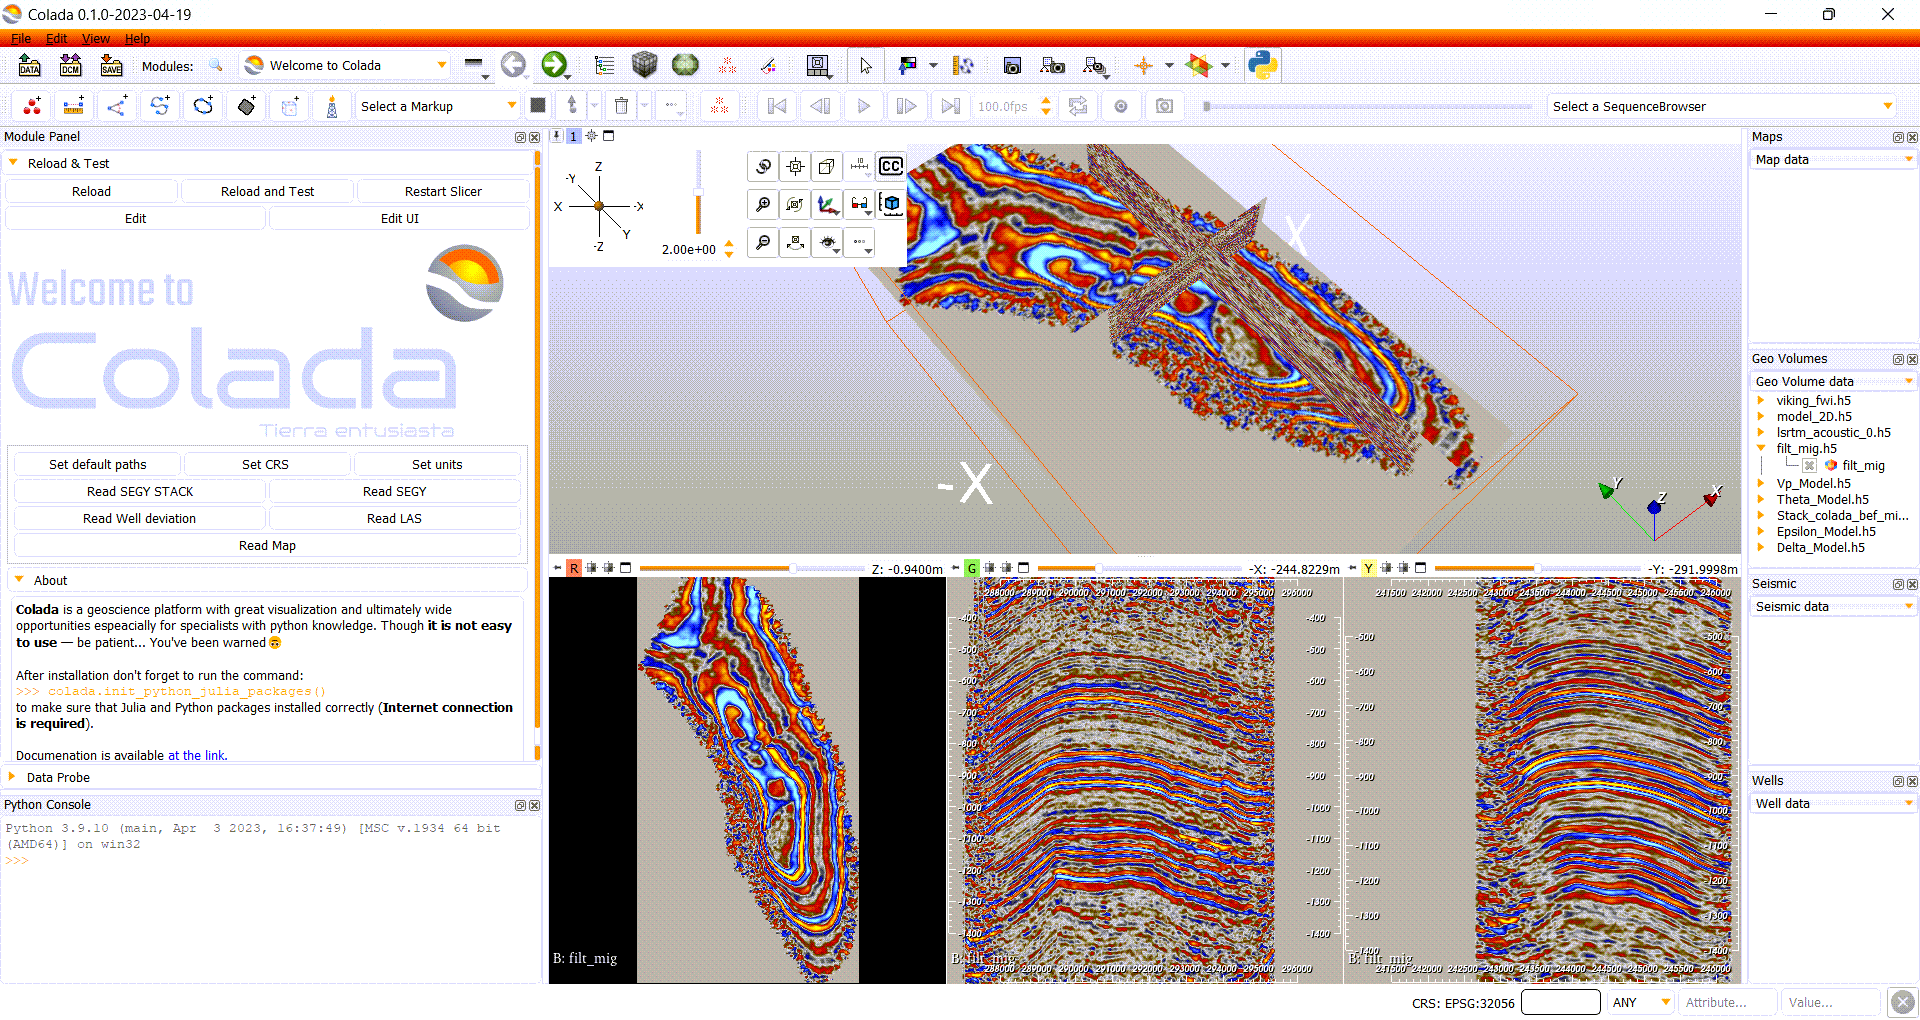Toggle sequence record button
Image resolution: width=1920 pixels, height=1020 pixels.
point(1121,106)
